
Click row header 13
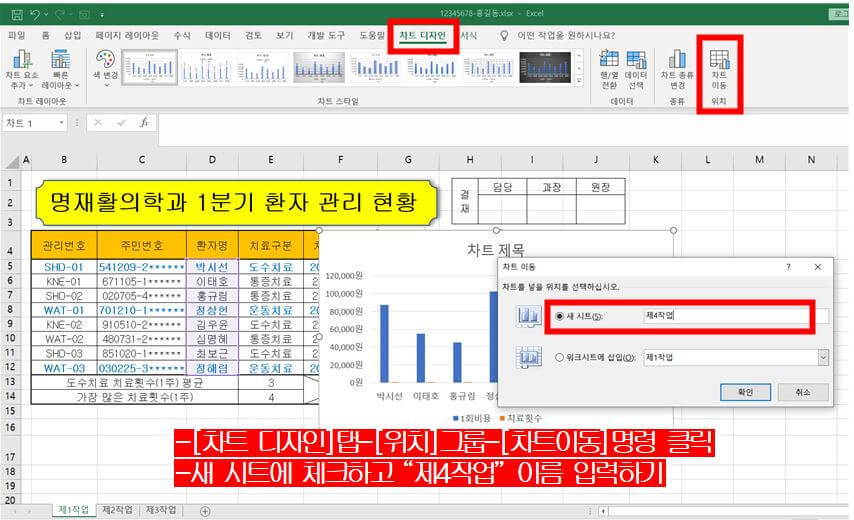click(x=10, y=382)
